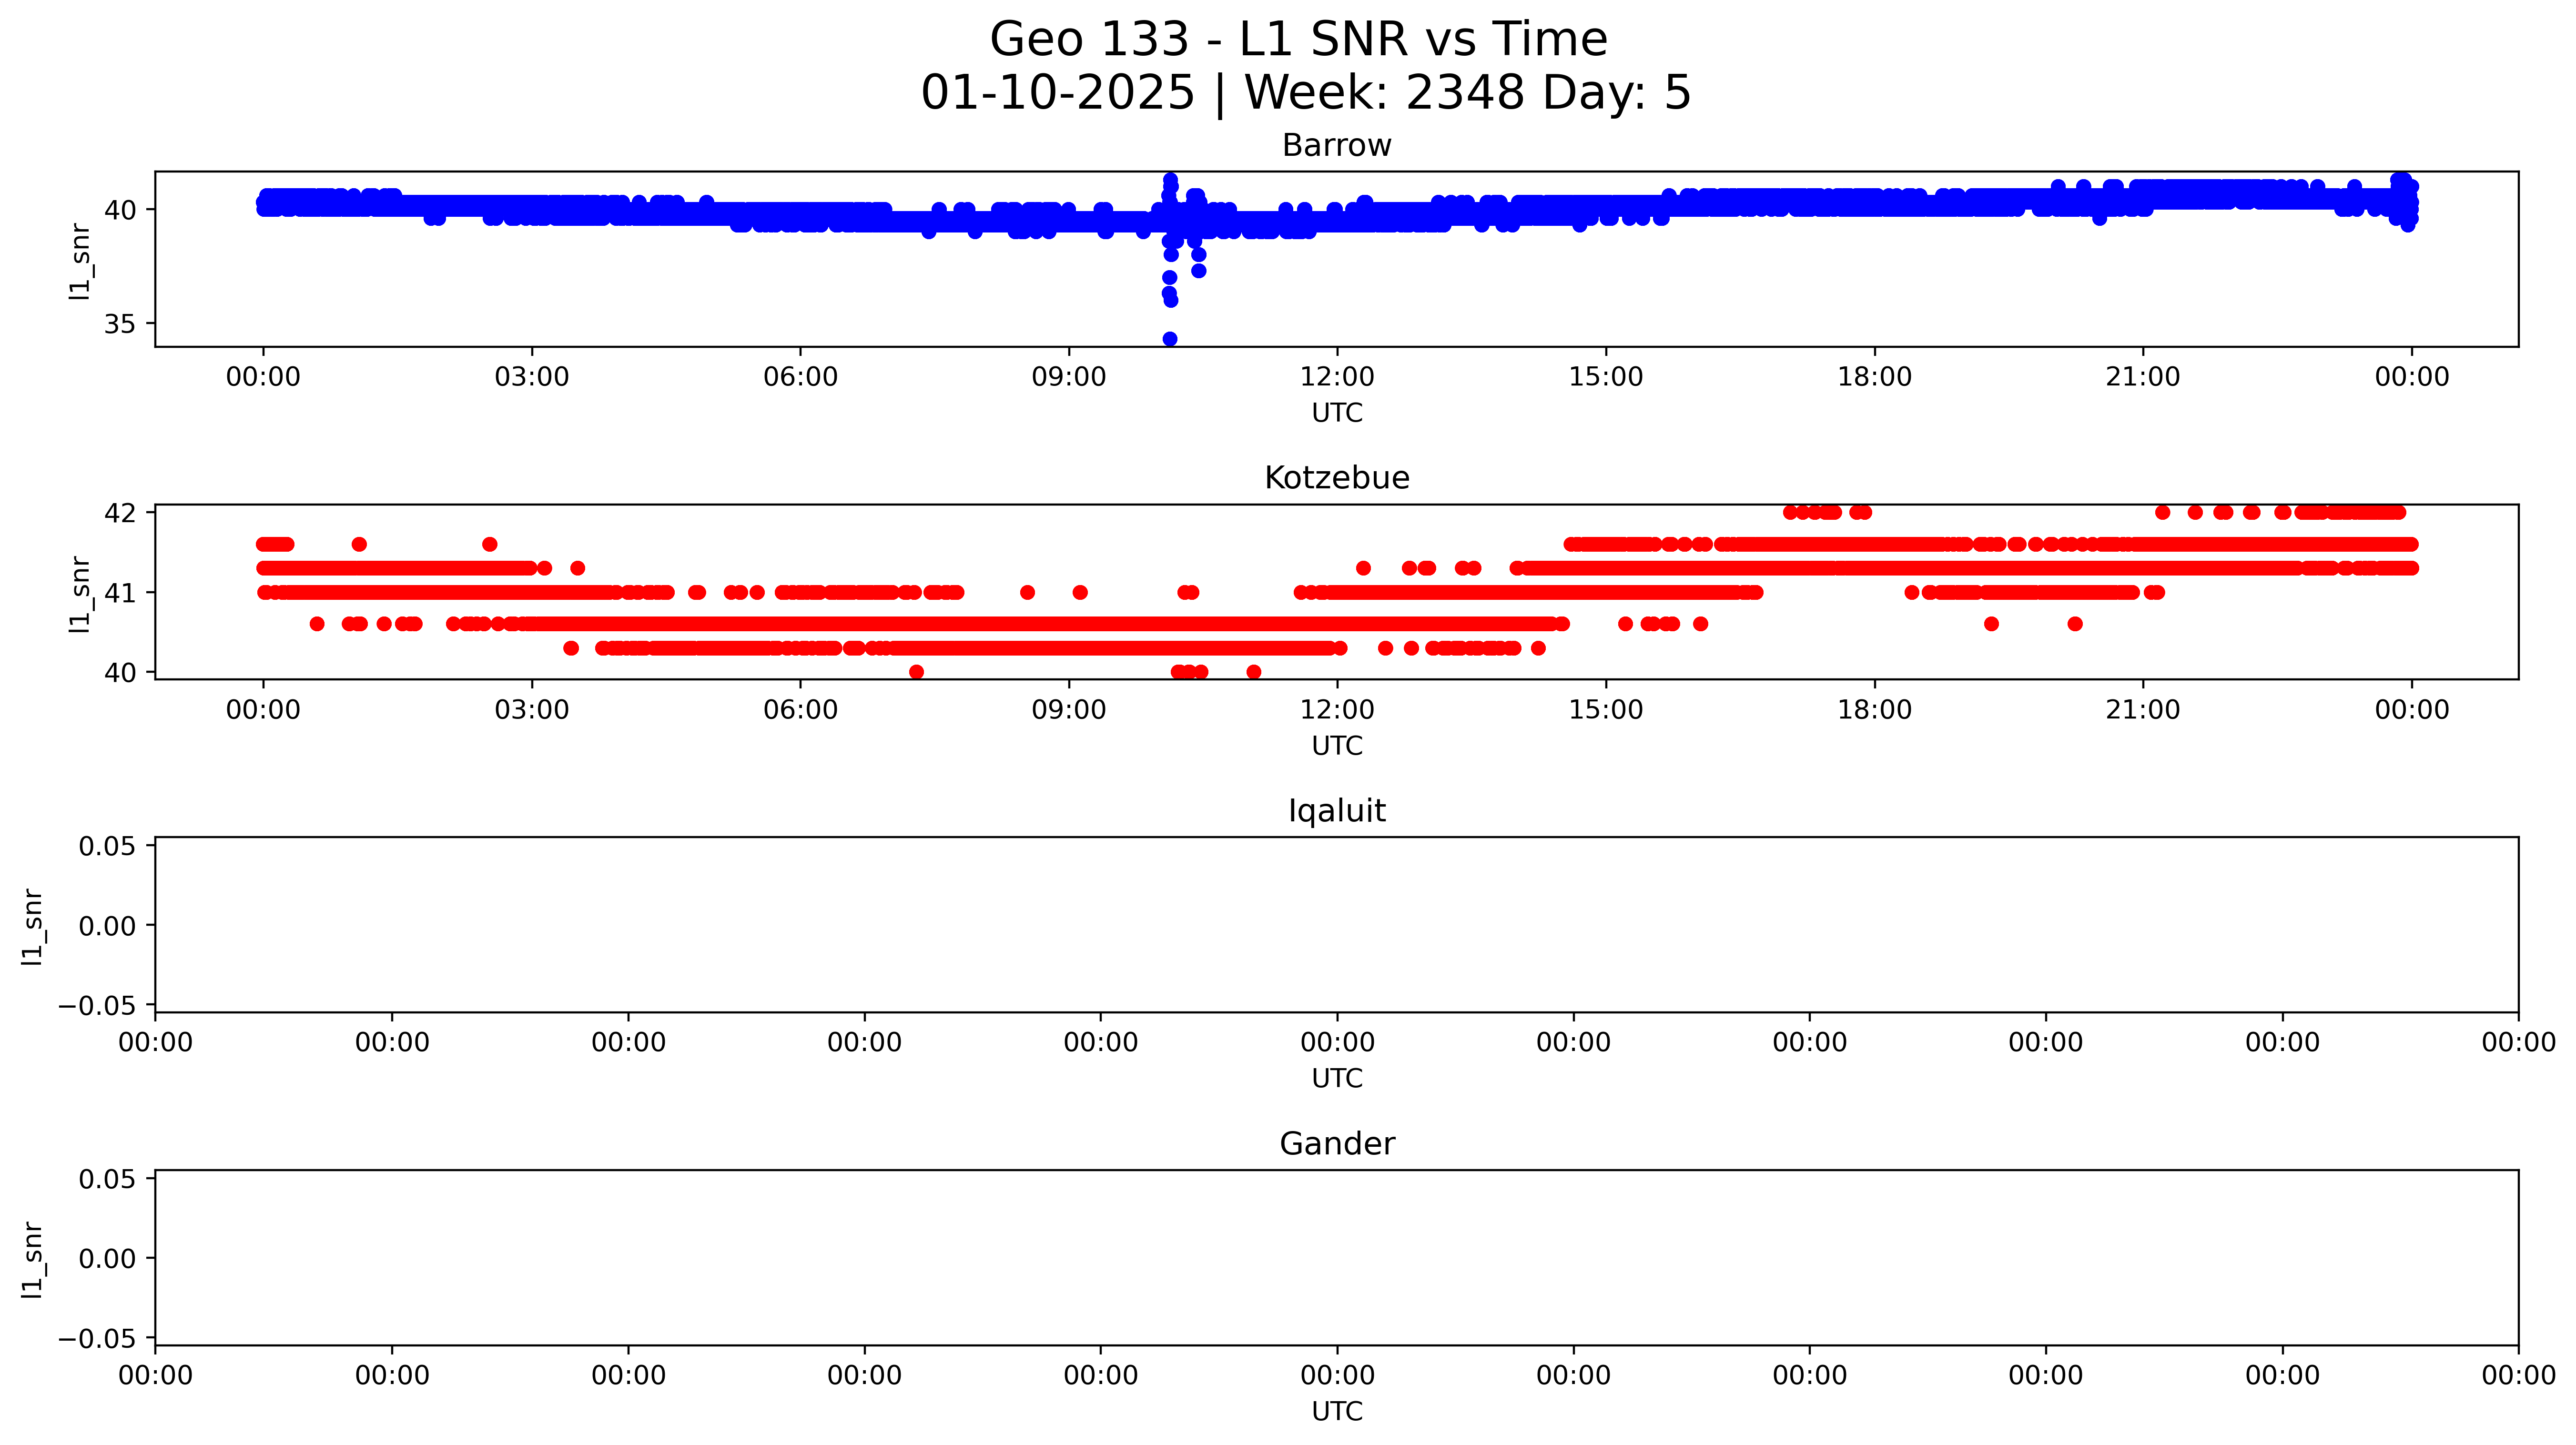The image size is (2576, 1445).
Task: Click the l1_snr y-axis label of Kotzebue plot
Action: (80, 594)
